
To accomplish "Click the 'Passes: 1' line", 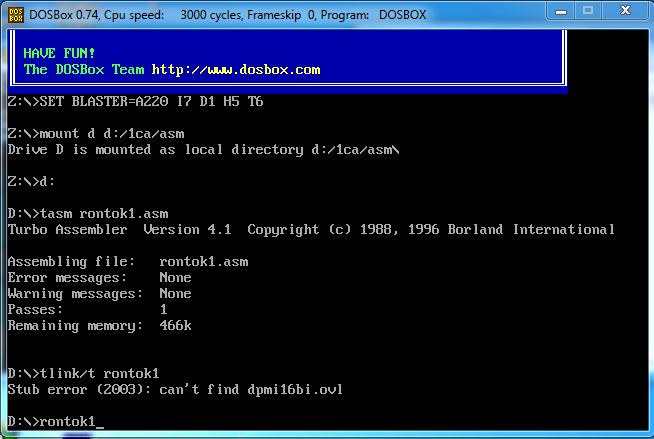I will pyautogui.click(x=88, y=309).
